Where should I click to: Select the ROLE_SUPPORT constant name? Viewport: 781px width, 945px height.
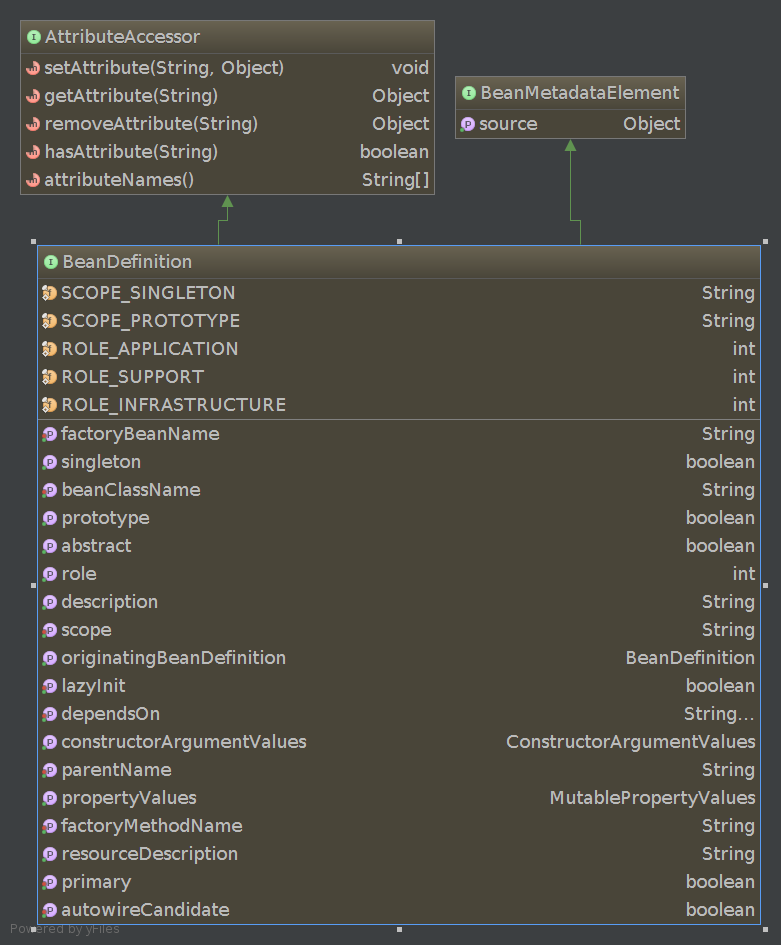point(133,377)
